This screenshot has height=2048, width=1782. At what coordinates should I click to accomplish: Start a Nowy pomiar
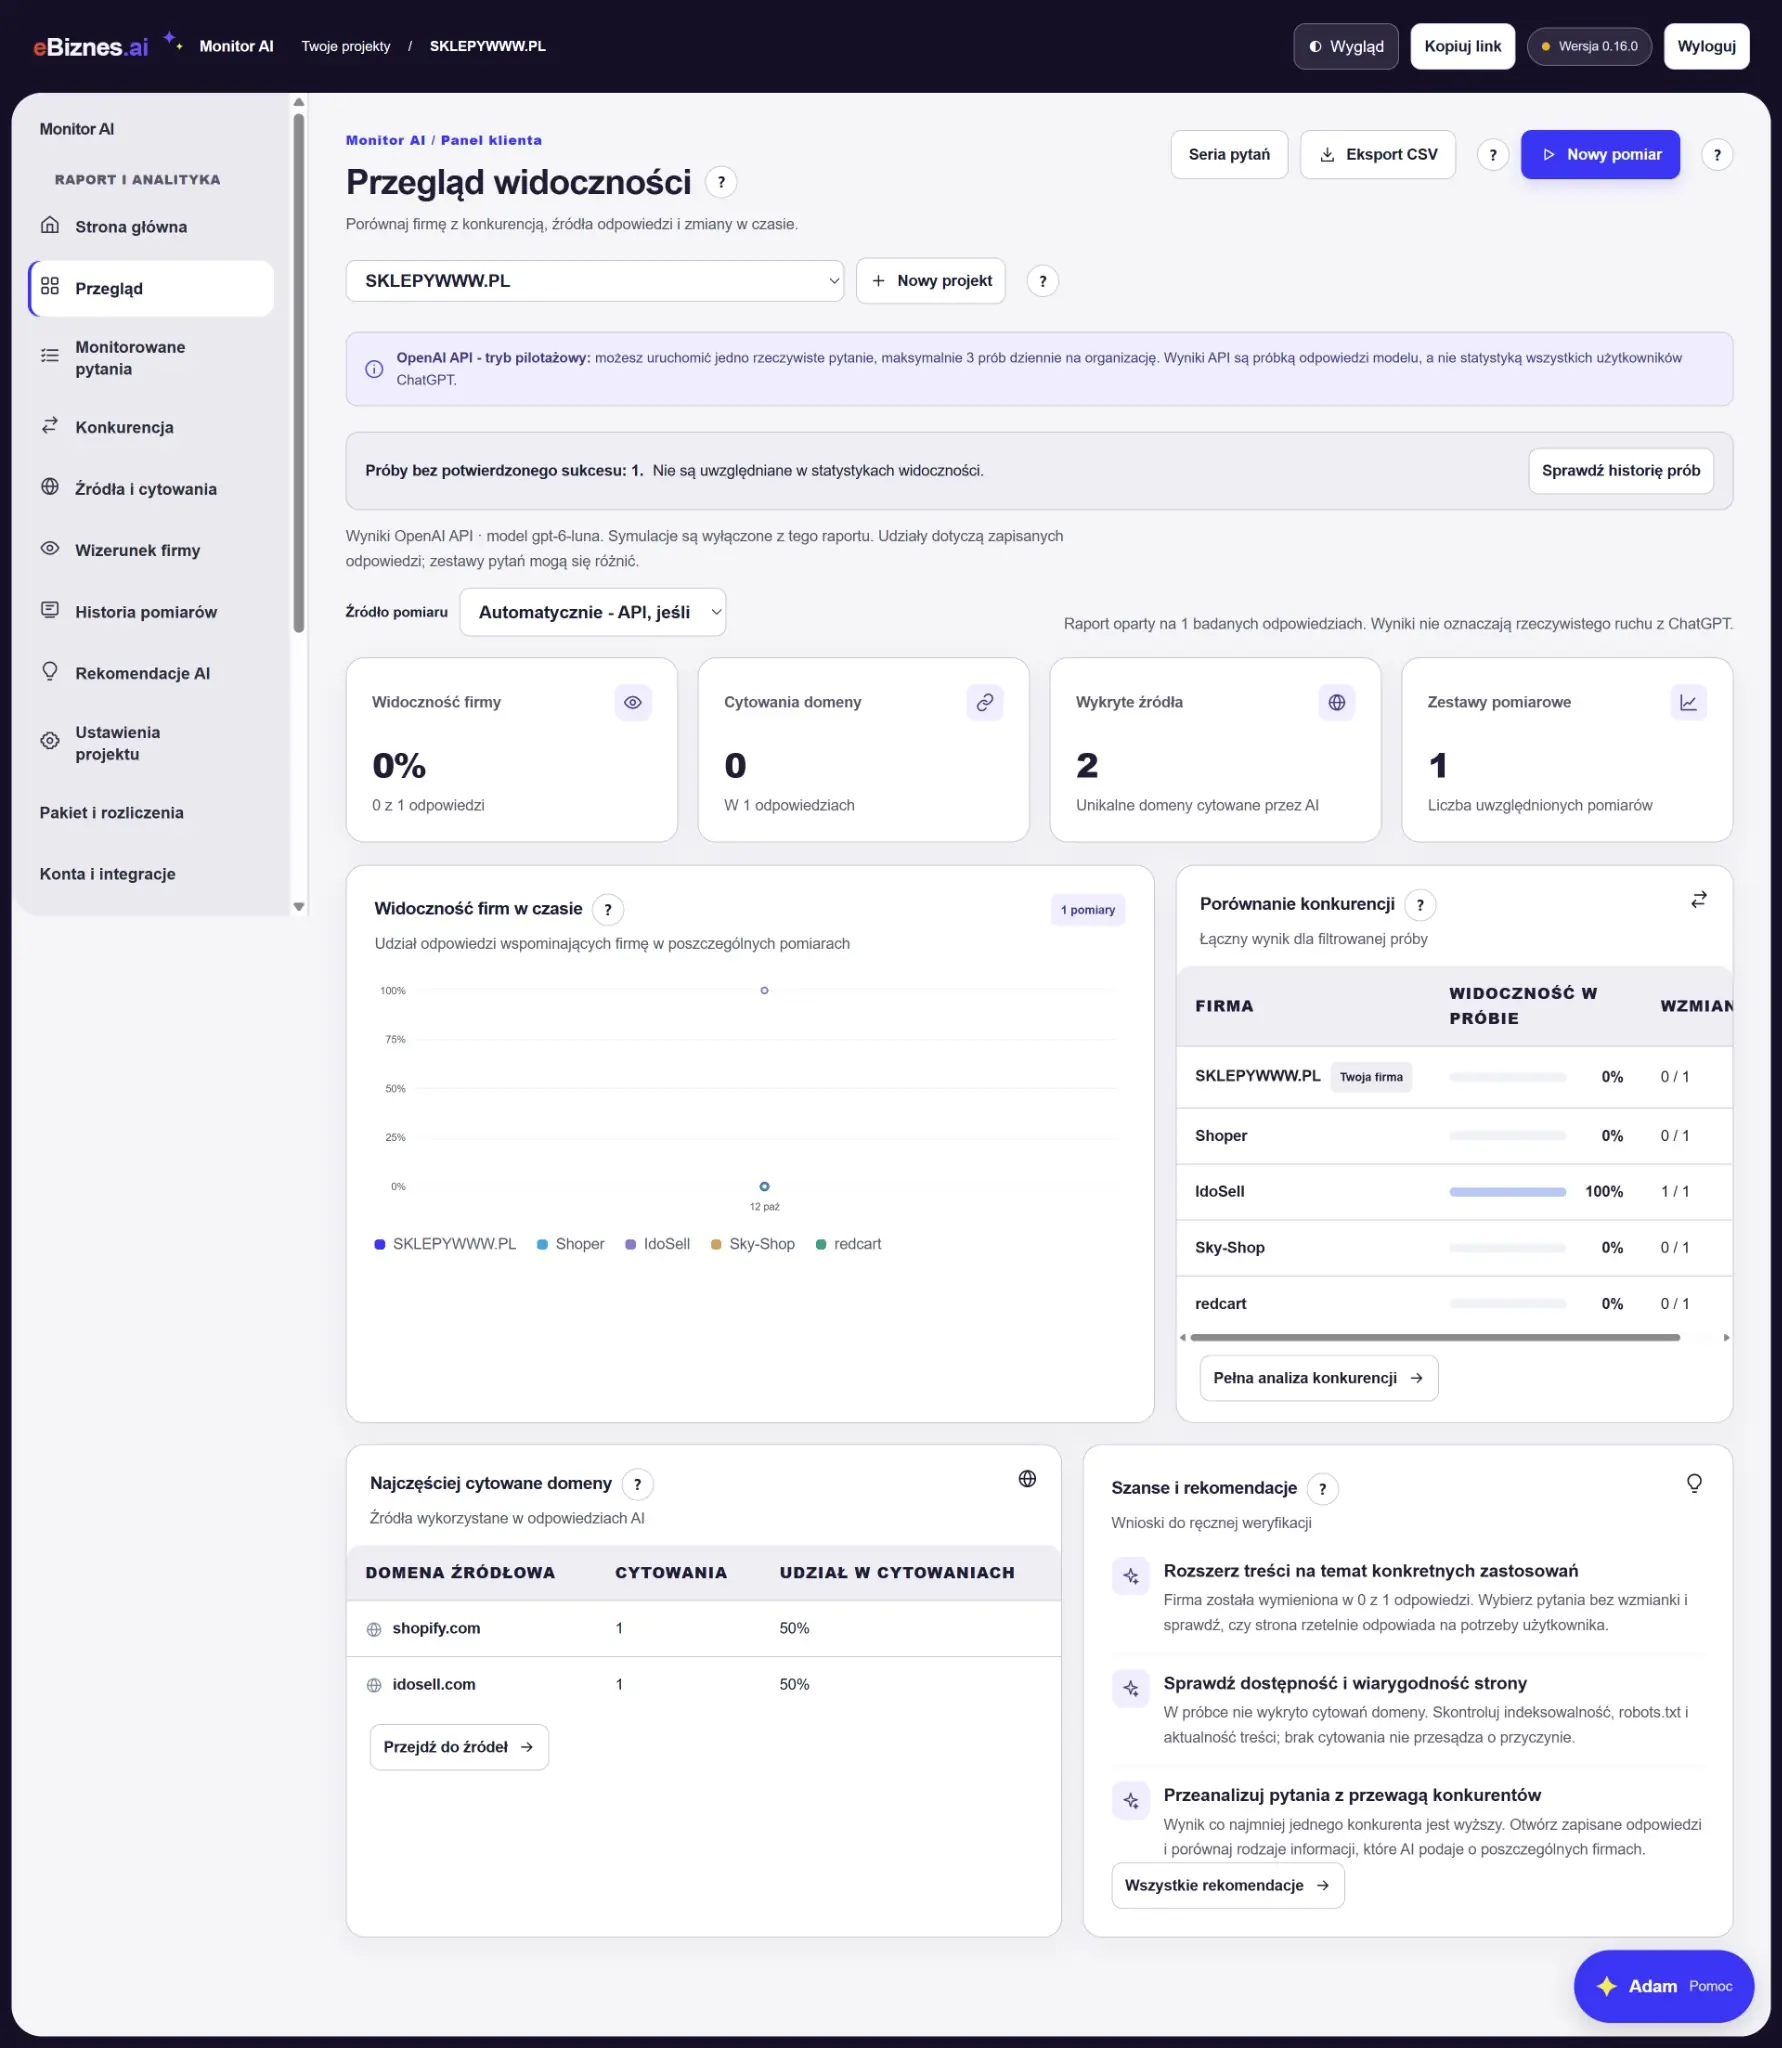(1600, 155)
